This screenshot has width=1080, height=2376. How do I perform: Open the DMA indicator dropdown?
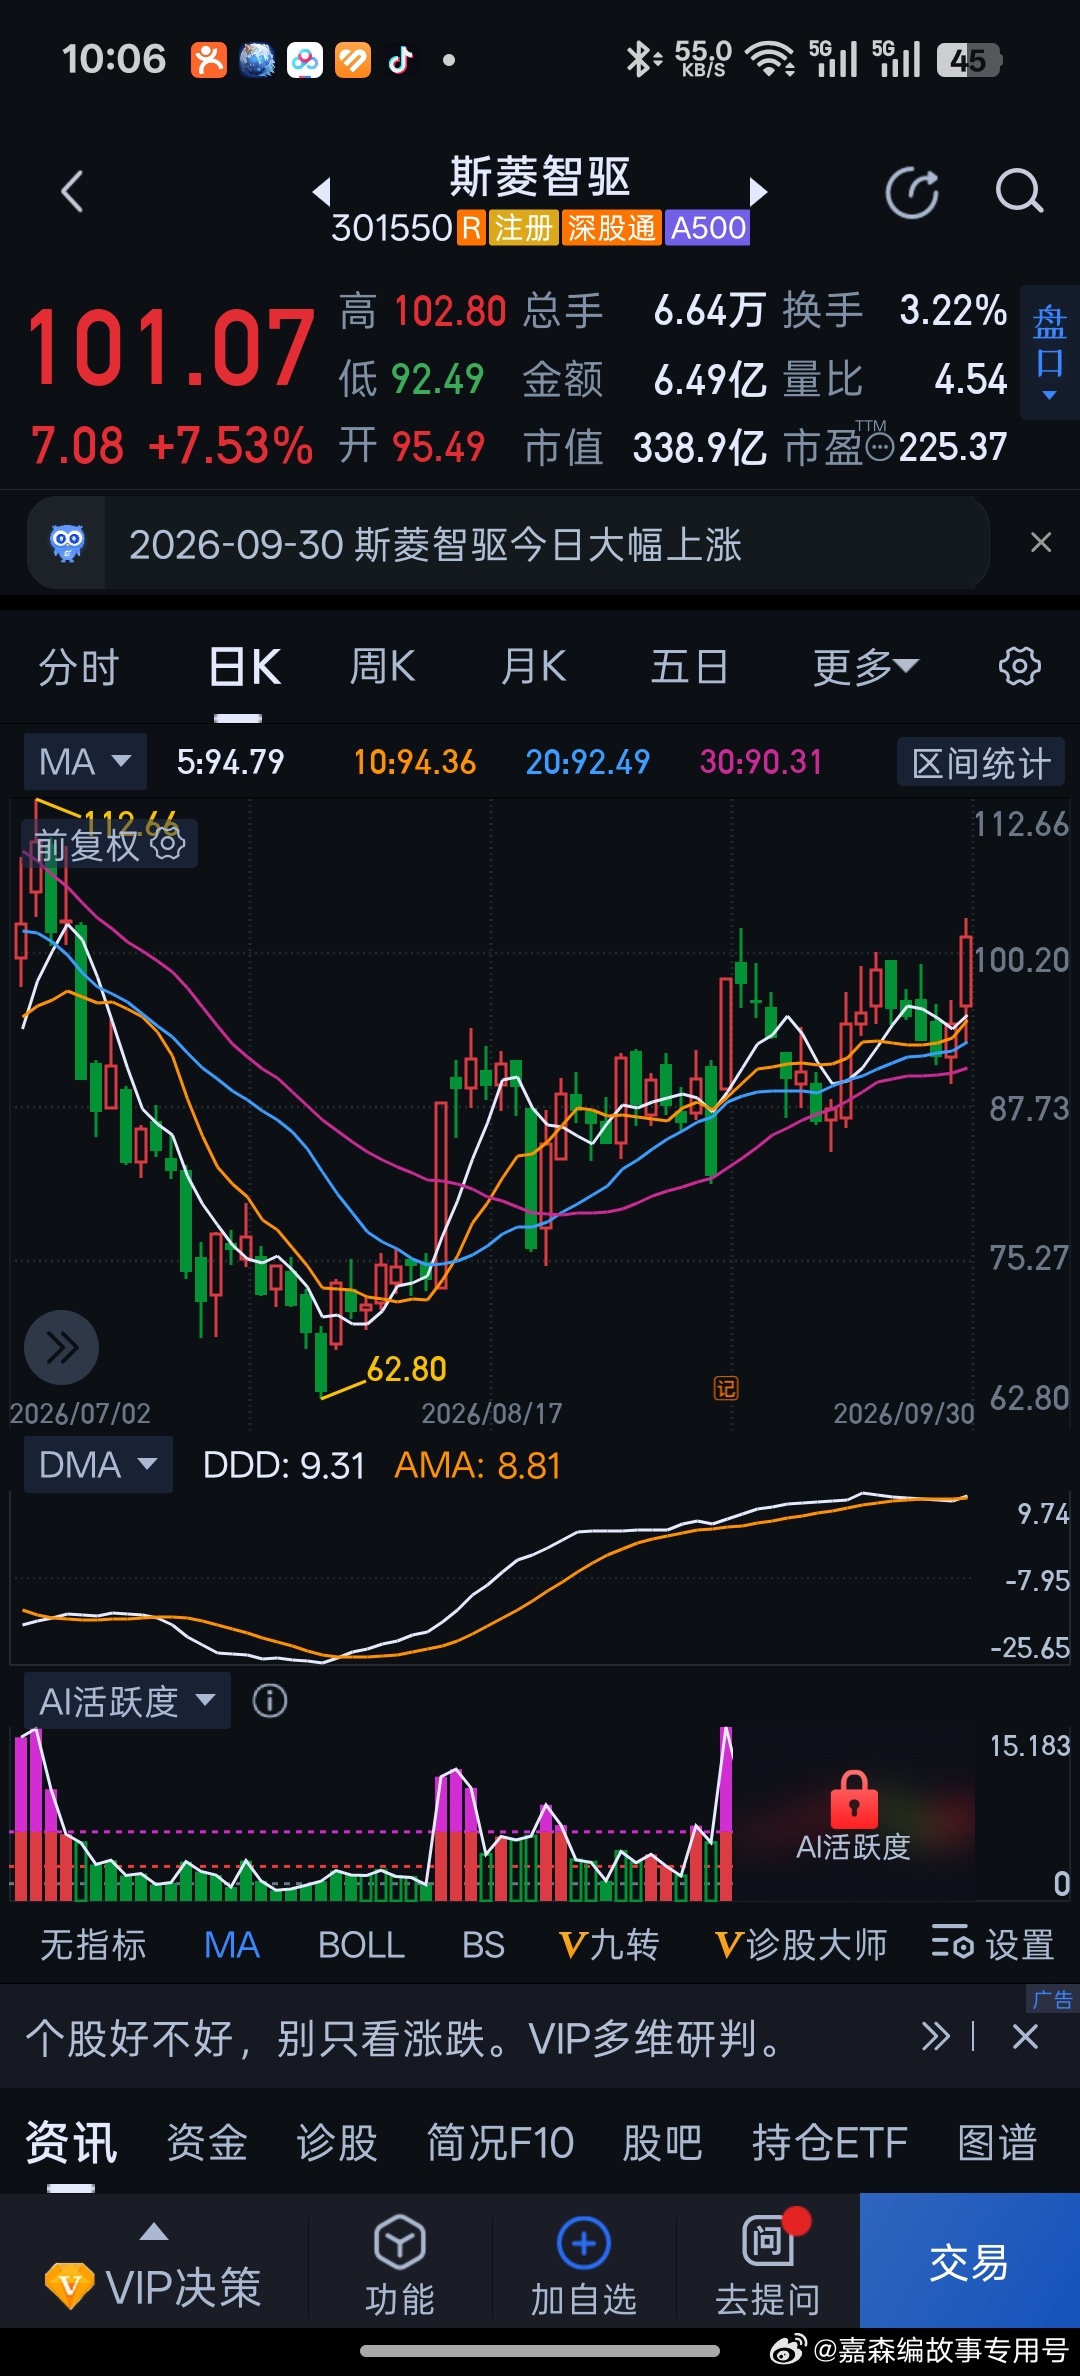98,1464
